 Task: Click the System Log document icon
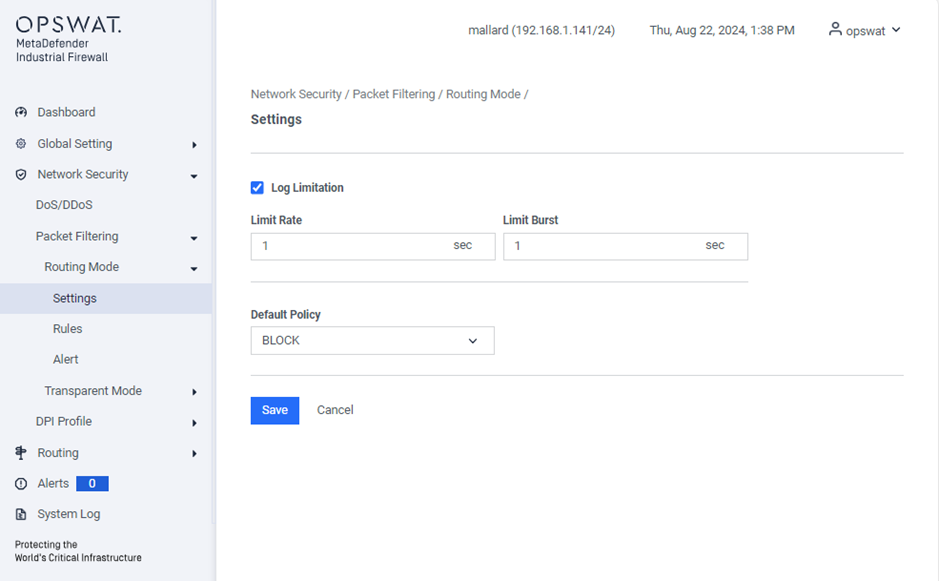(x=21, y=515)
